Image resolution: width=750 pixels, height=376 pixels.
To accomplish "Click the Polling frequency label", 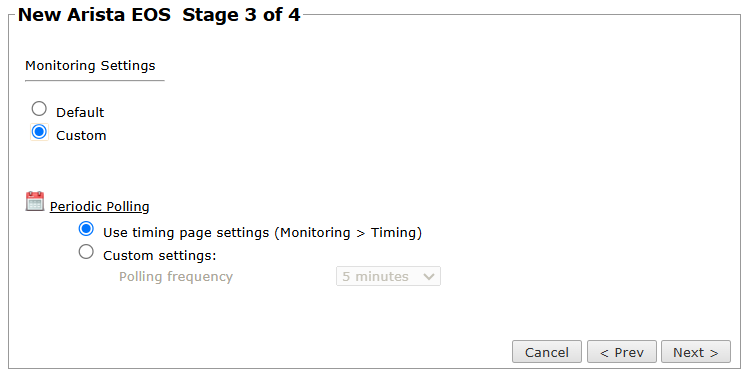I will pos(176,276).
